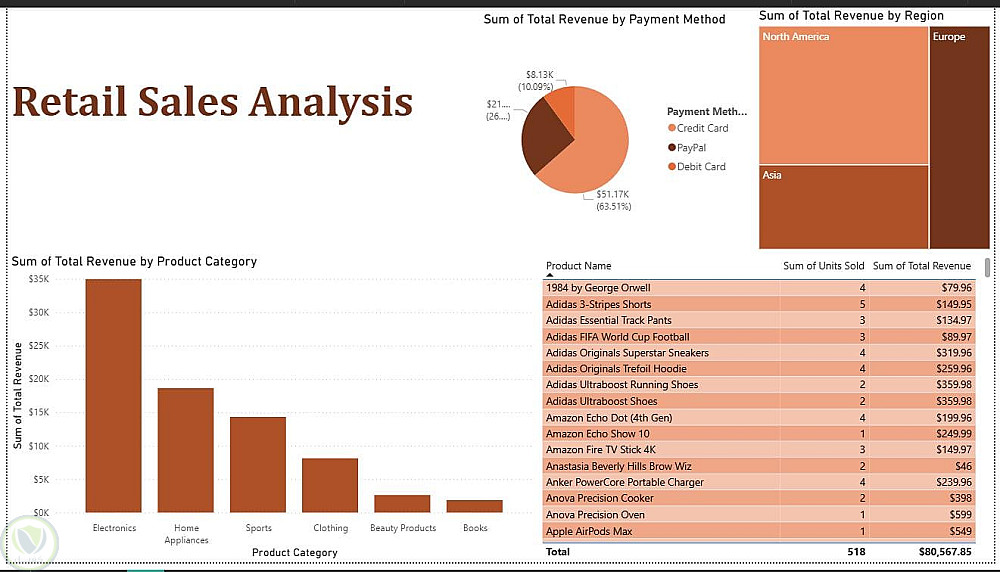1000x572 pixels.
Task: Click PayPal legend color marker
Action: [x=672, y=147]
